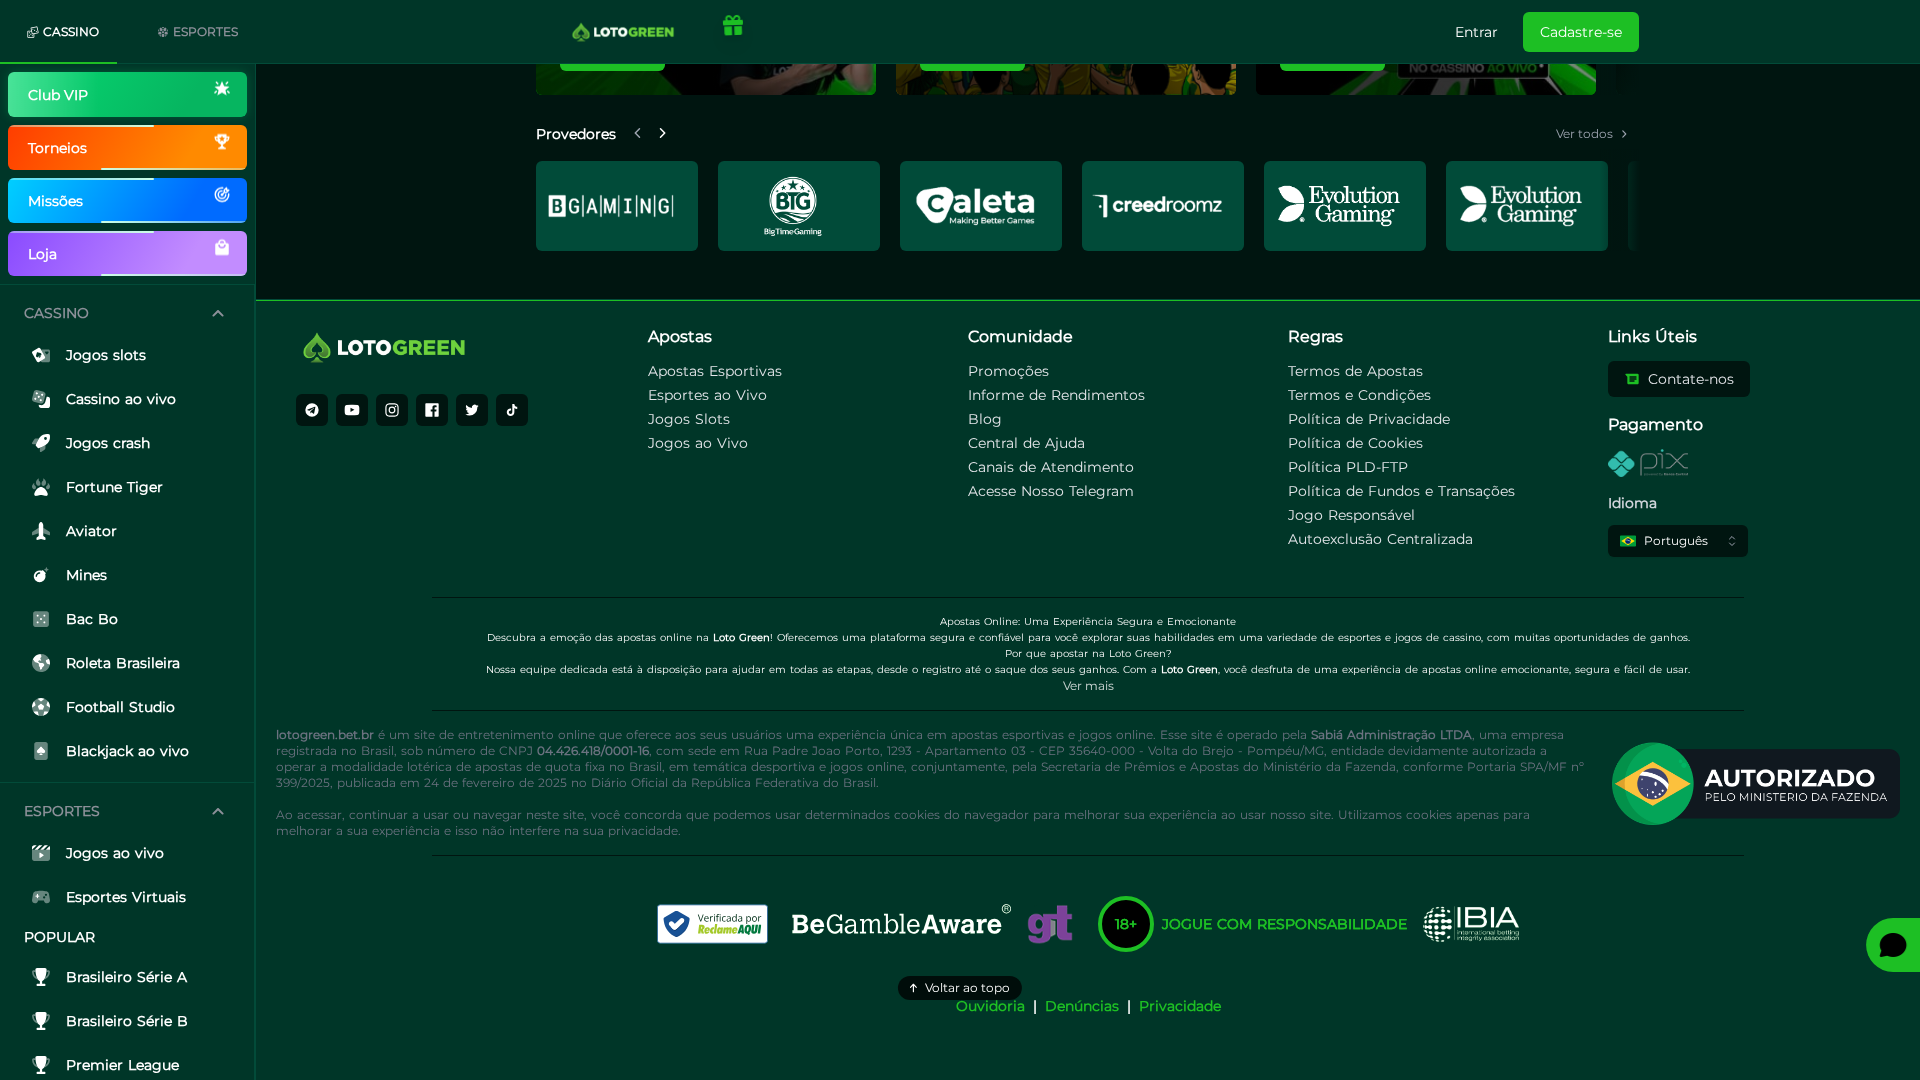Click the LotoGreen footer logo
Image resolution: width=1920 pixels, height=1080 pixels.
(384, 347)
